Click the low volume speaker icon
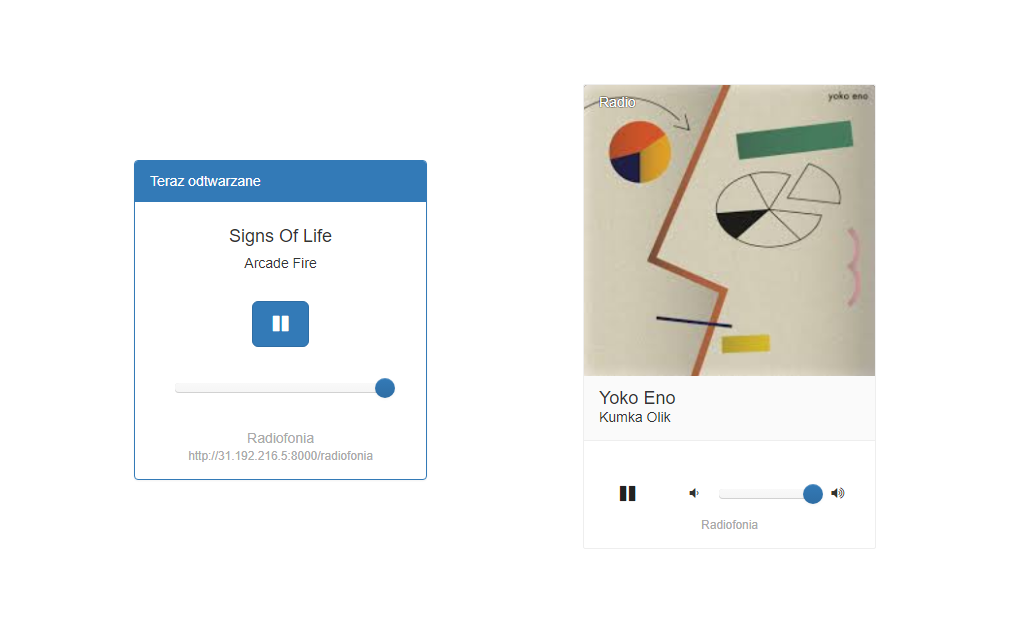This screenshot has height=639, width=1029. point(694,493)
